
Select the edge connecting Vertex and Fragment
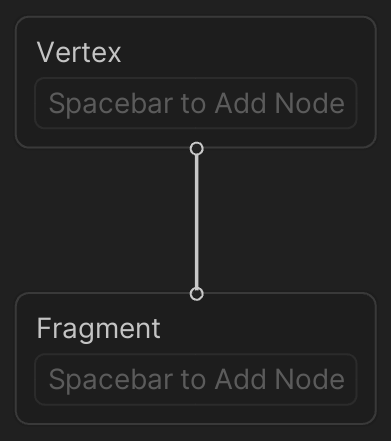197,221
